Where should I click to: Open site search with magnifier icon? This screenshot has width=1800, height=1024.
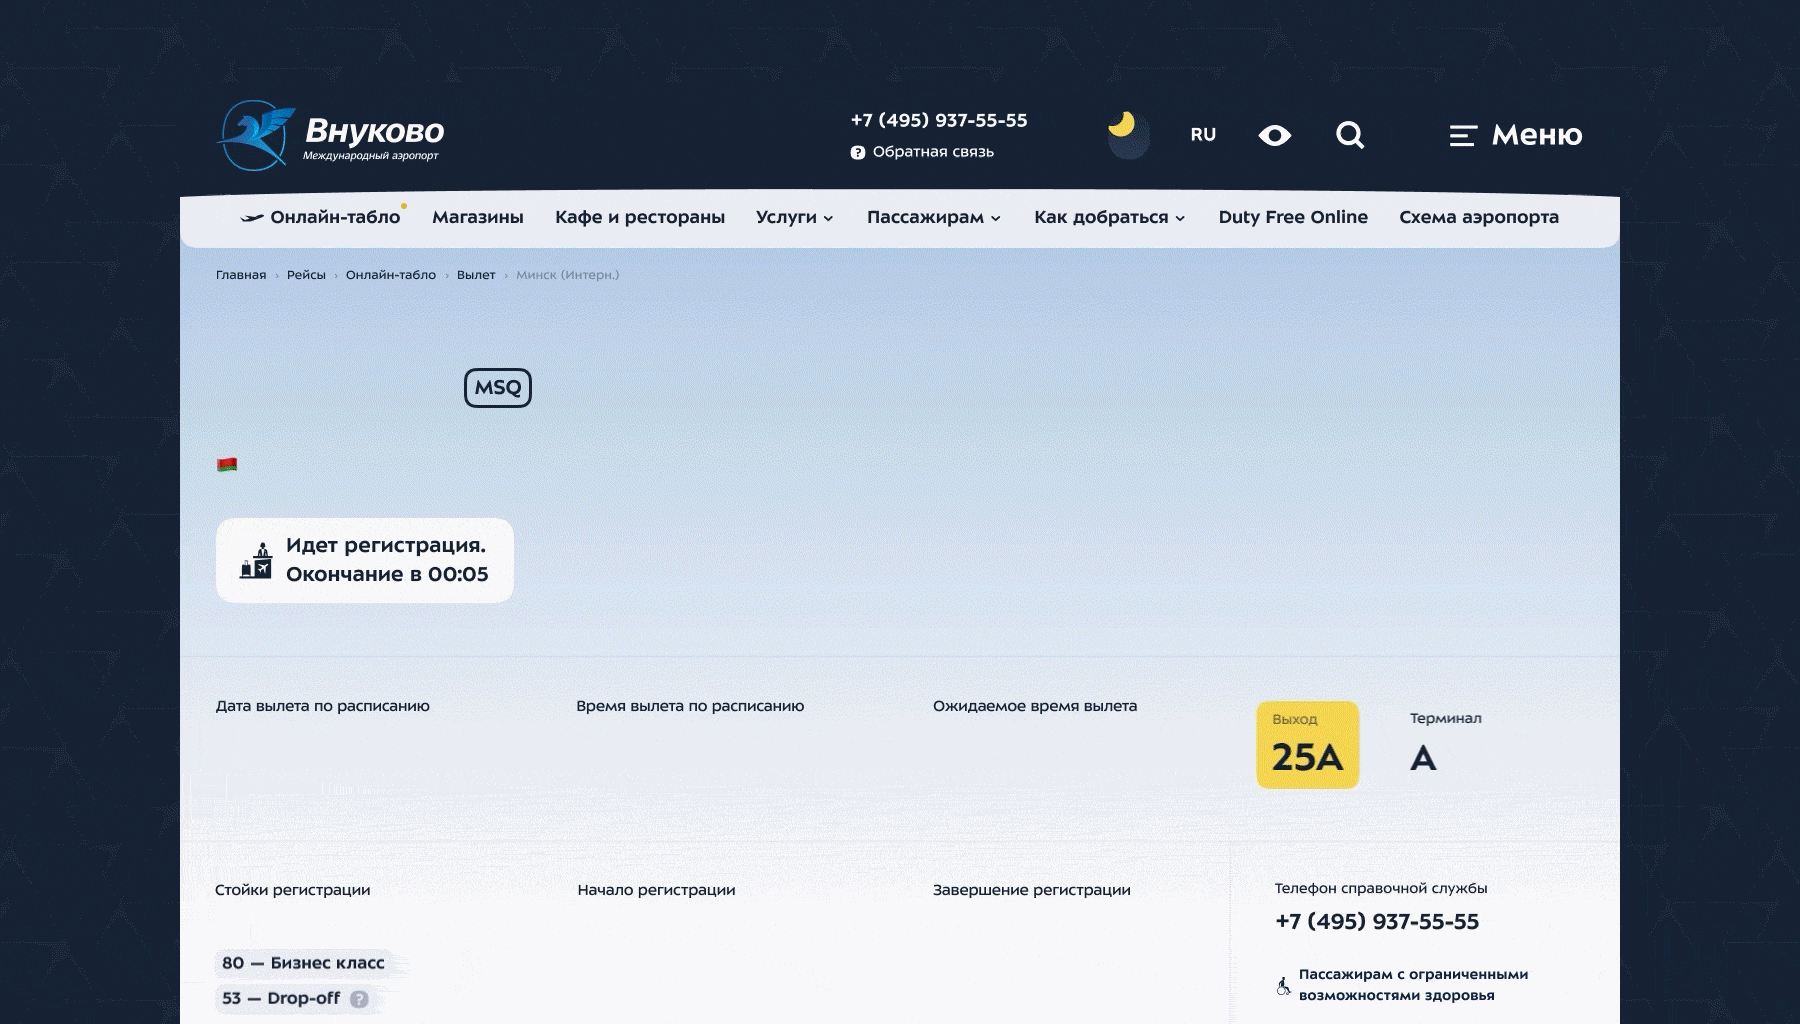coord(1350,135)
